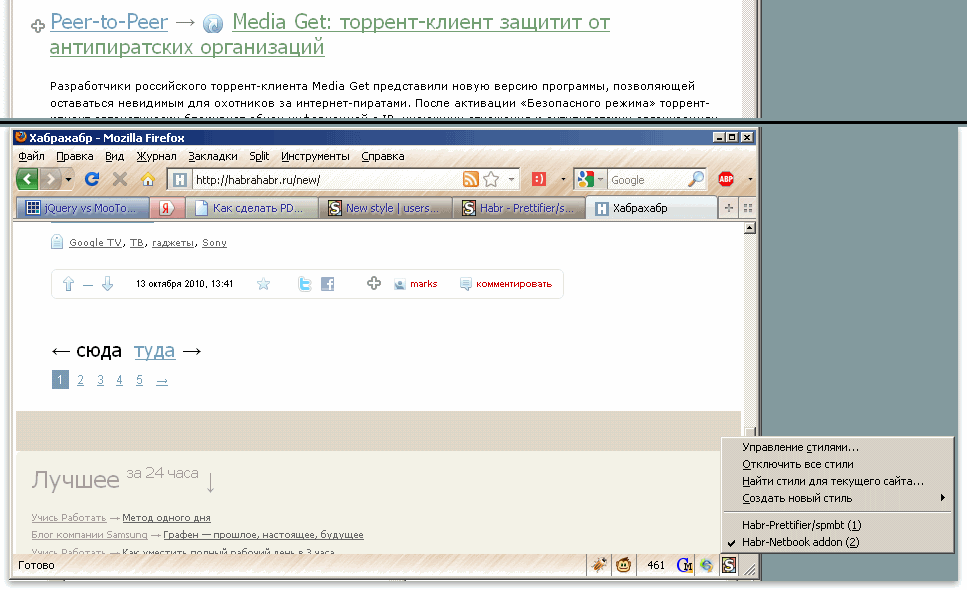The height and width of the screenshot is (590, 967).
Task: Expand Создать новый стиль submenu
Action: tap(800, 496)
